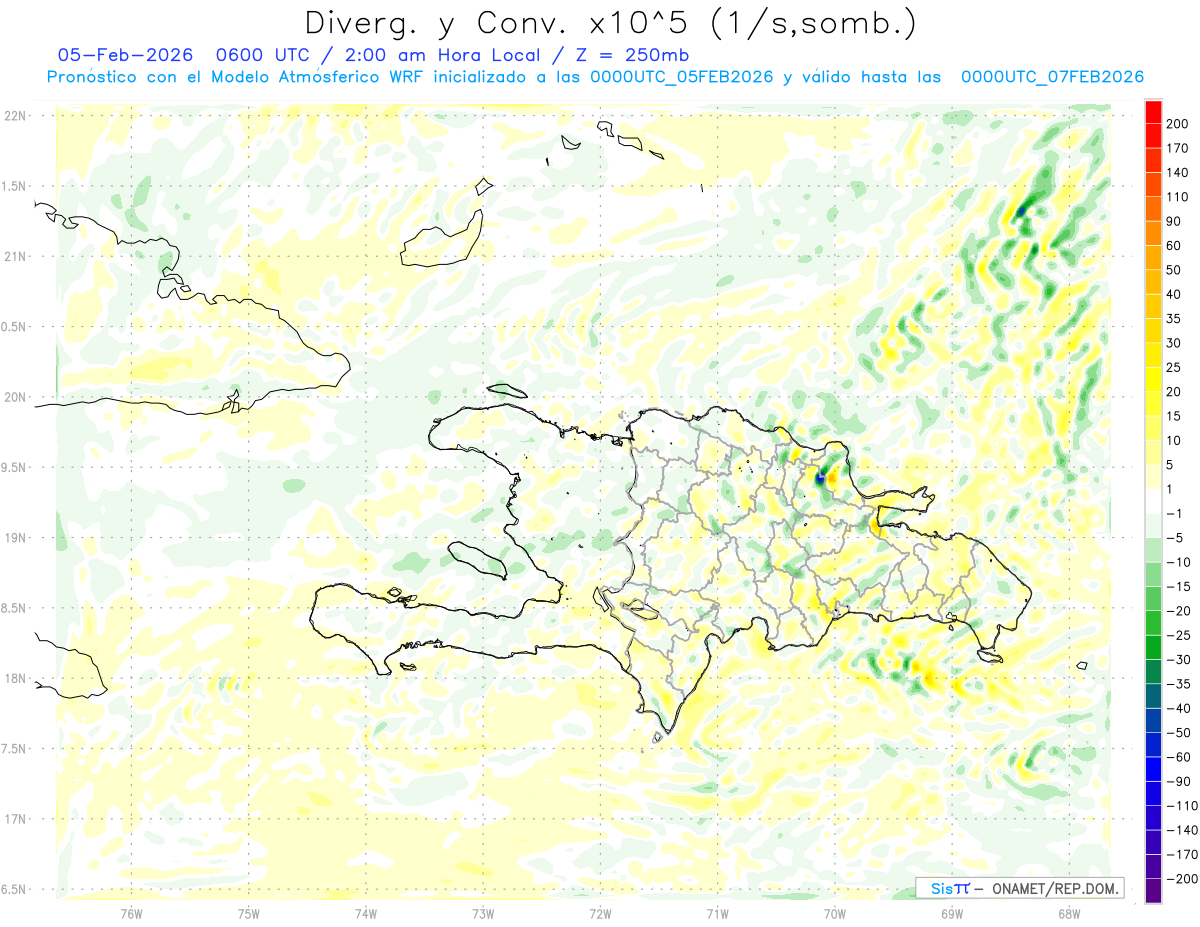The height and width of the screenshot is (927, 1200).
Task: Click the 70W longitude label
Action: 834,912
